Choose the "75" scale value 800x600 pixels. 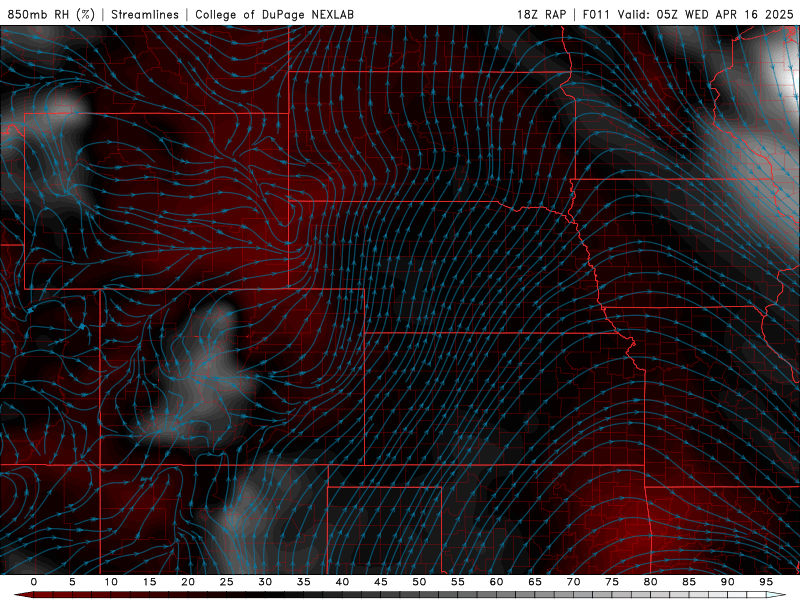[x=612, y=582]
